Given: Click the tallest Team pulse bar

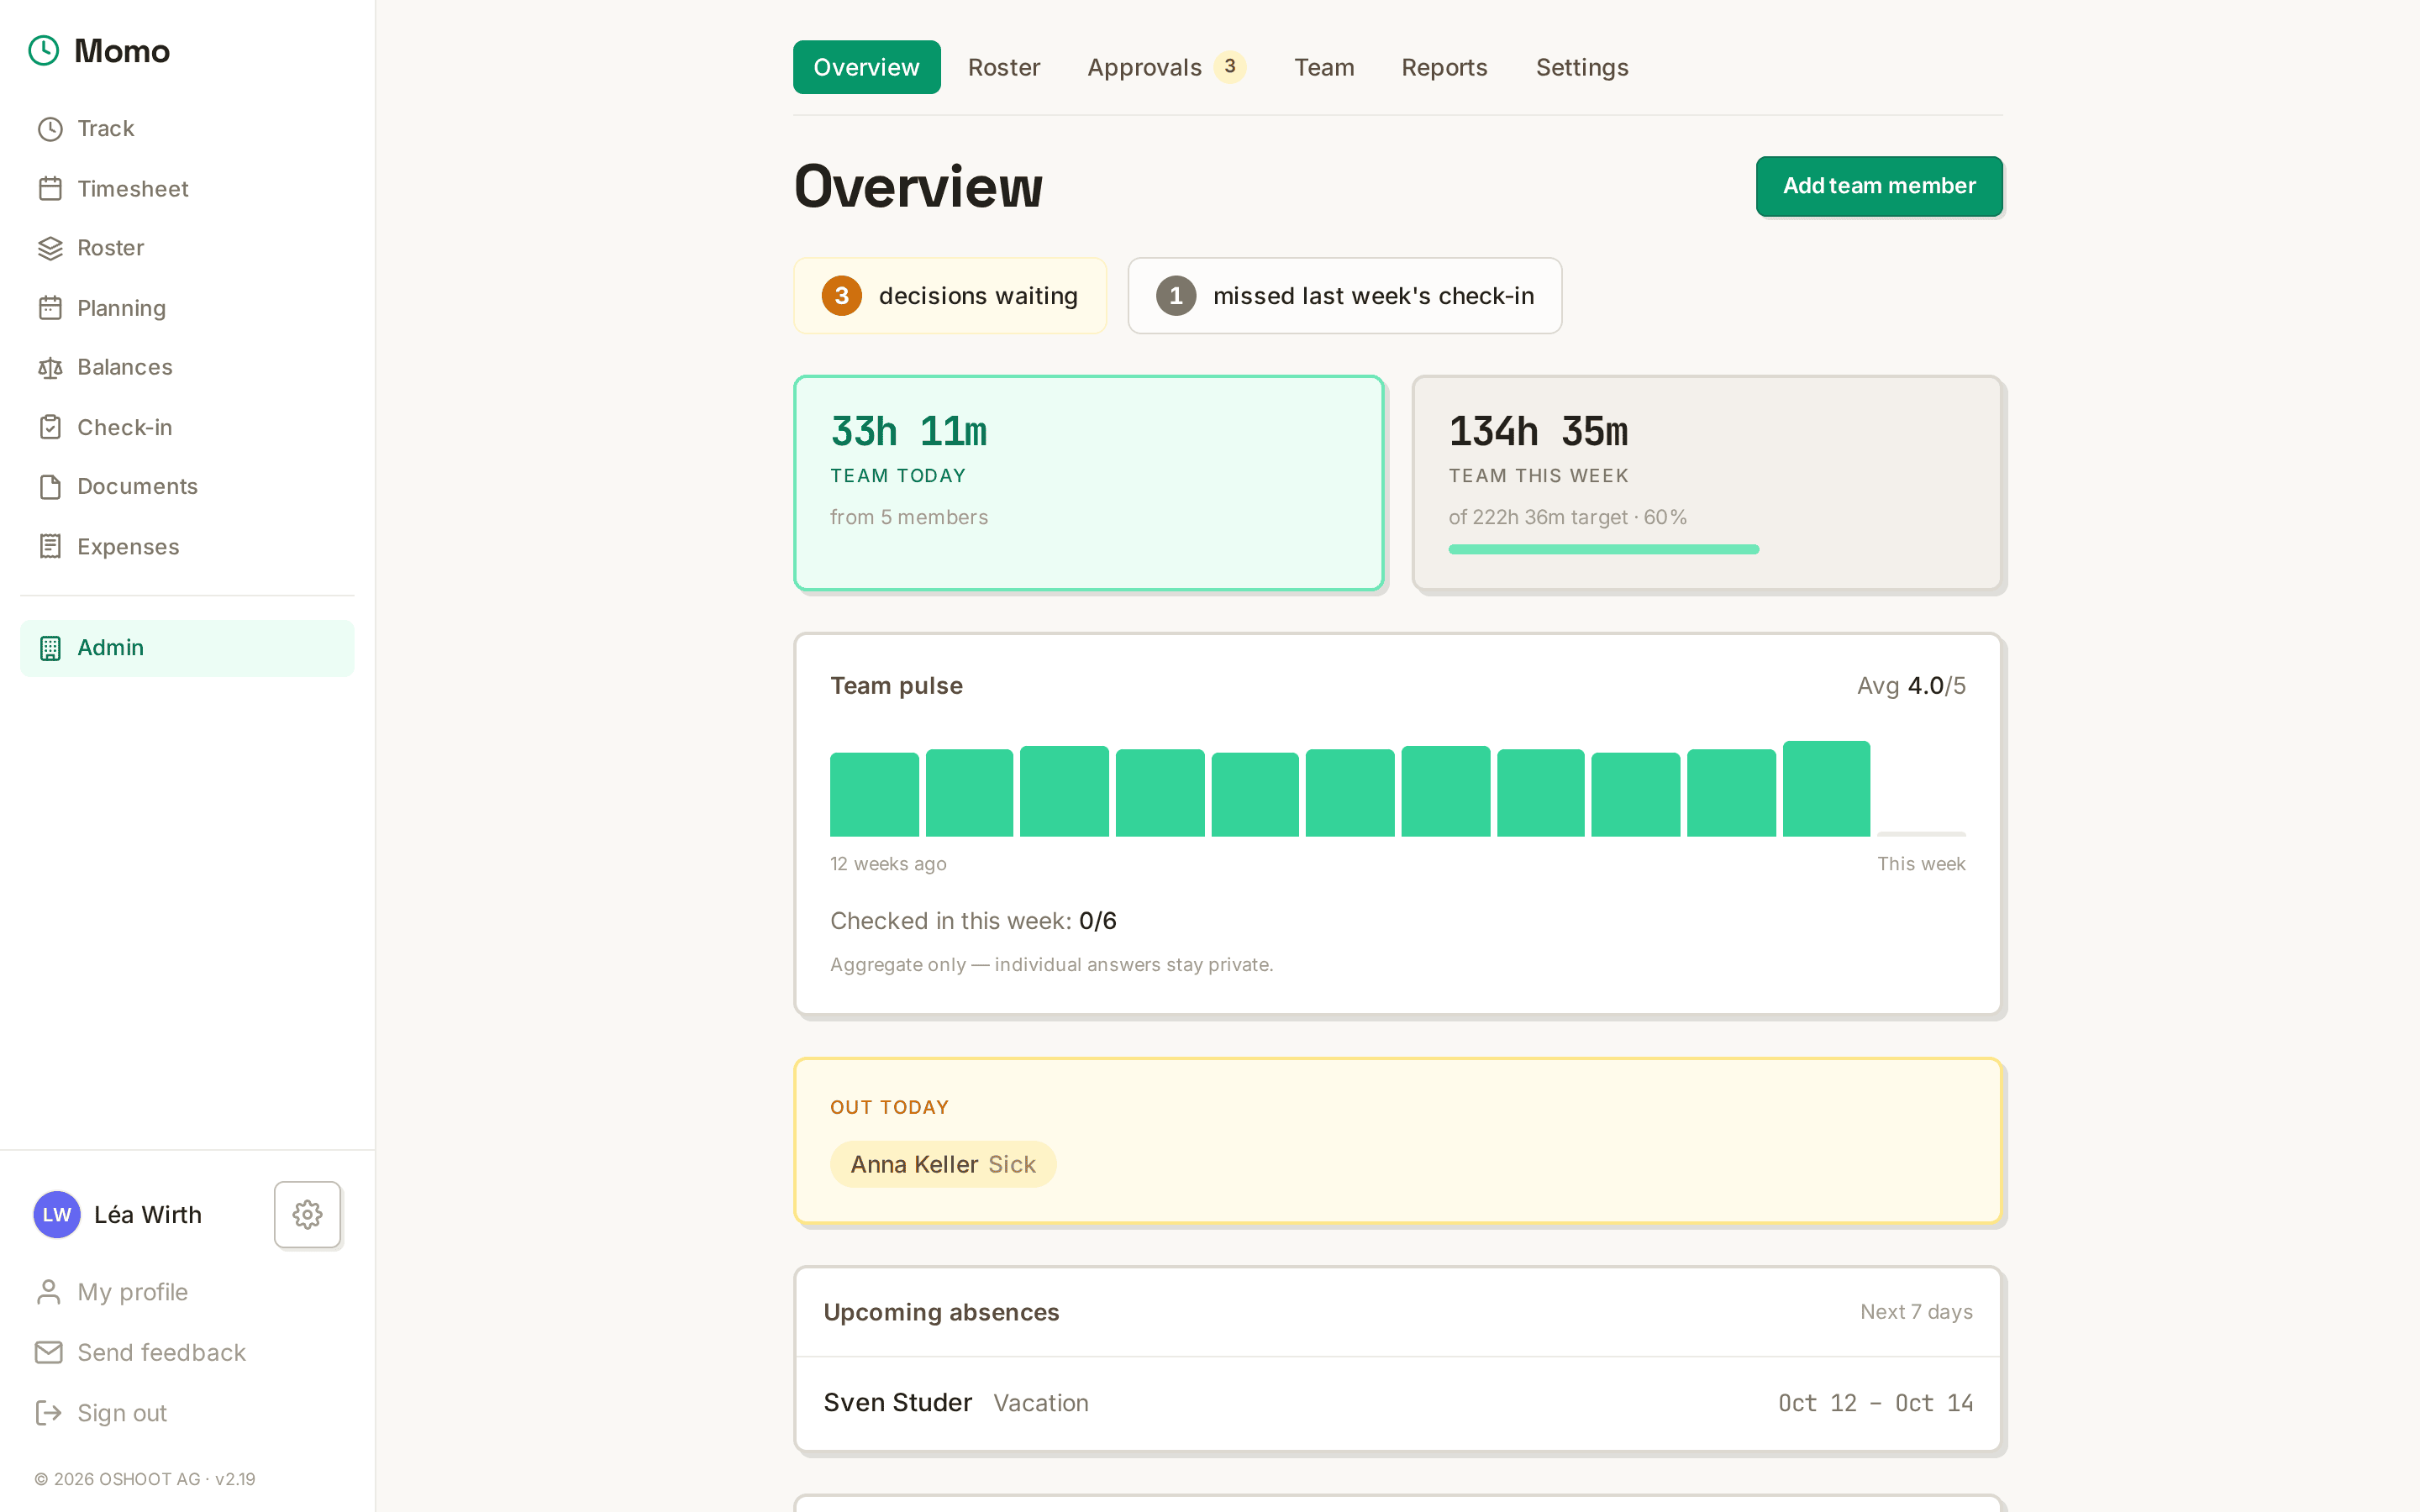Looking at the screenshot, I should [1826, 788].
